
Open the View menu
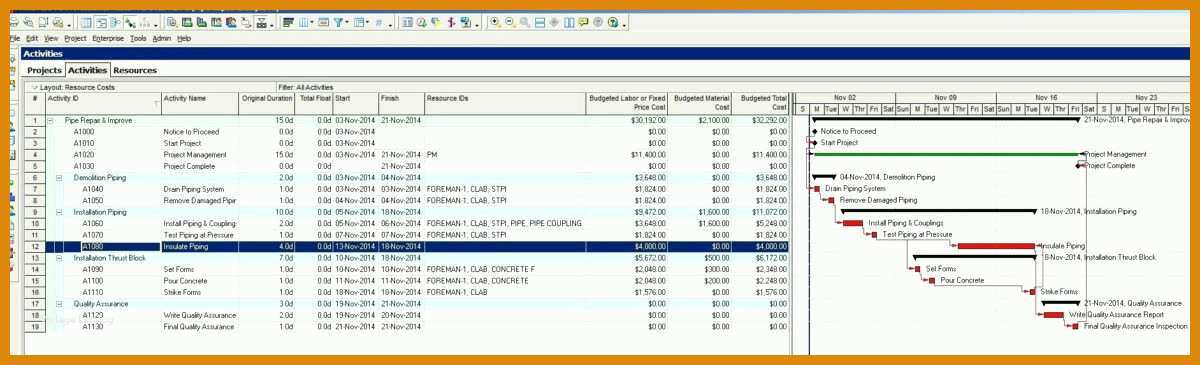point(51,38)
